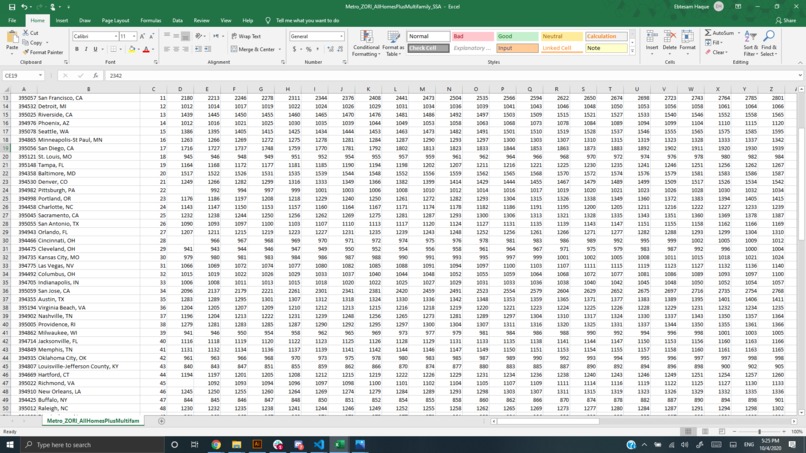Viewport: 806px width, 453px height.
Task: Open the General number format dropdown
Action: pos(341,37)
